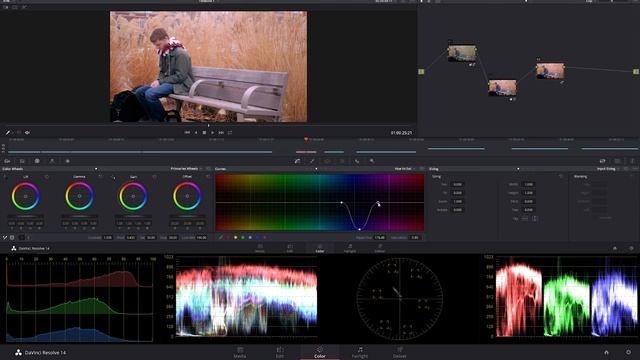640x360 pixels.
Task: Click the Lift master level slider
Action: [x=25, y=216]
